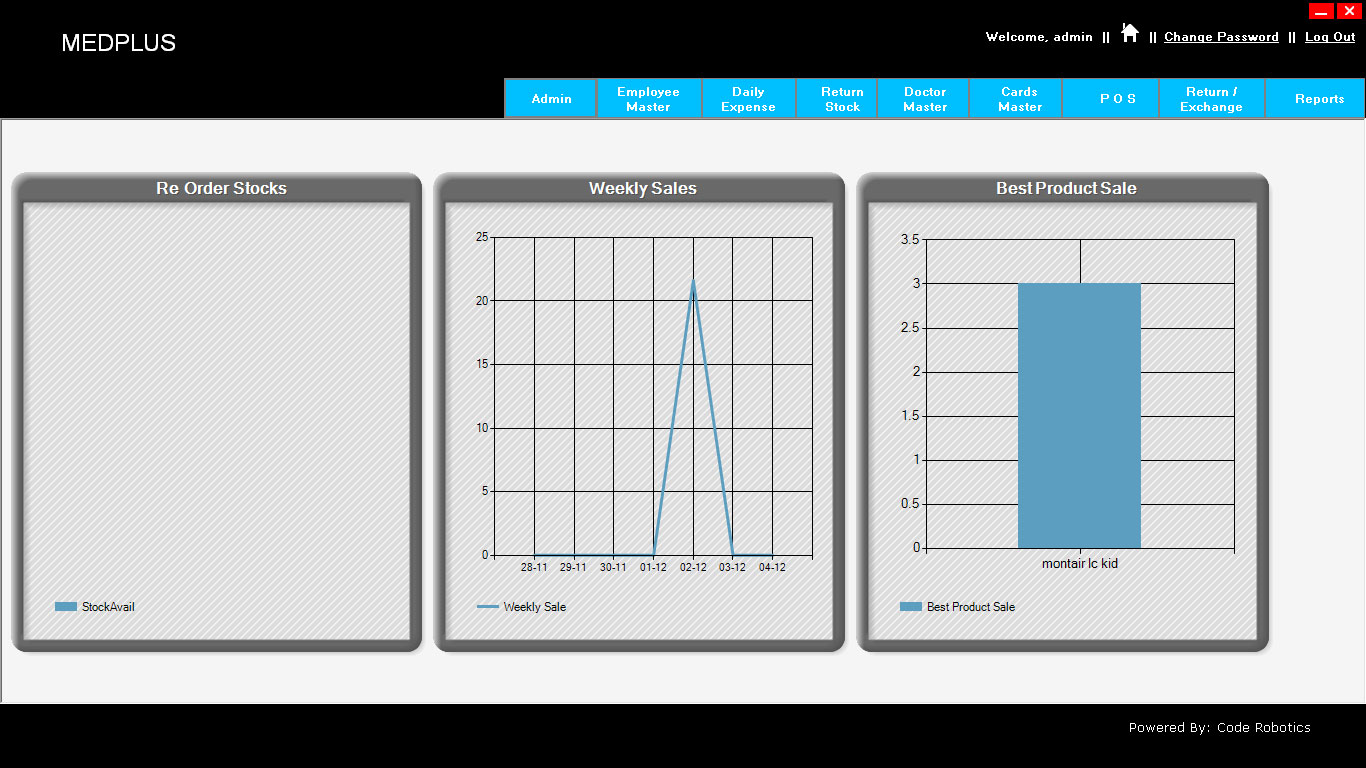Click the montair lc kid axis label

[x=1080, y=564]
